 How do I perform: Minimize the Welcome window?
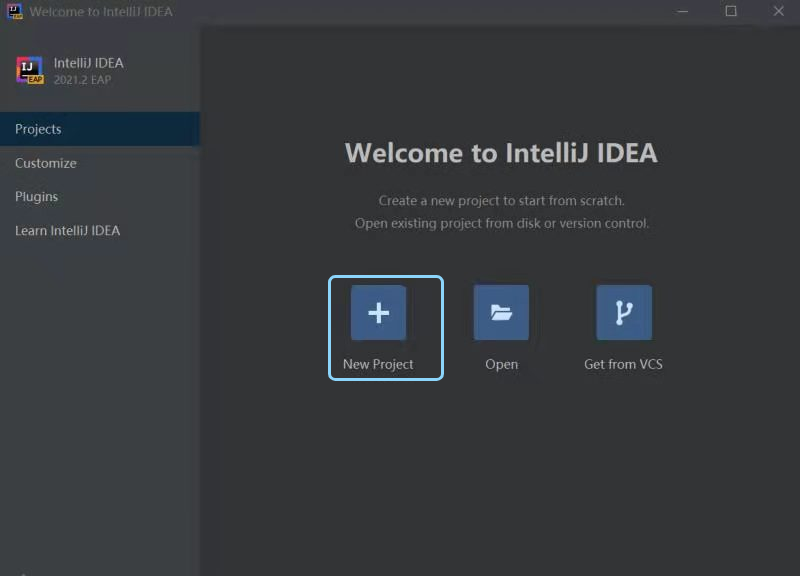pyautogui.click(x=683, y=11)
